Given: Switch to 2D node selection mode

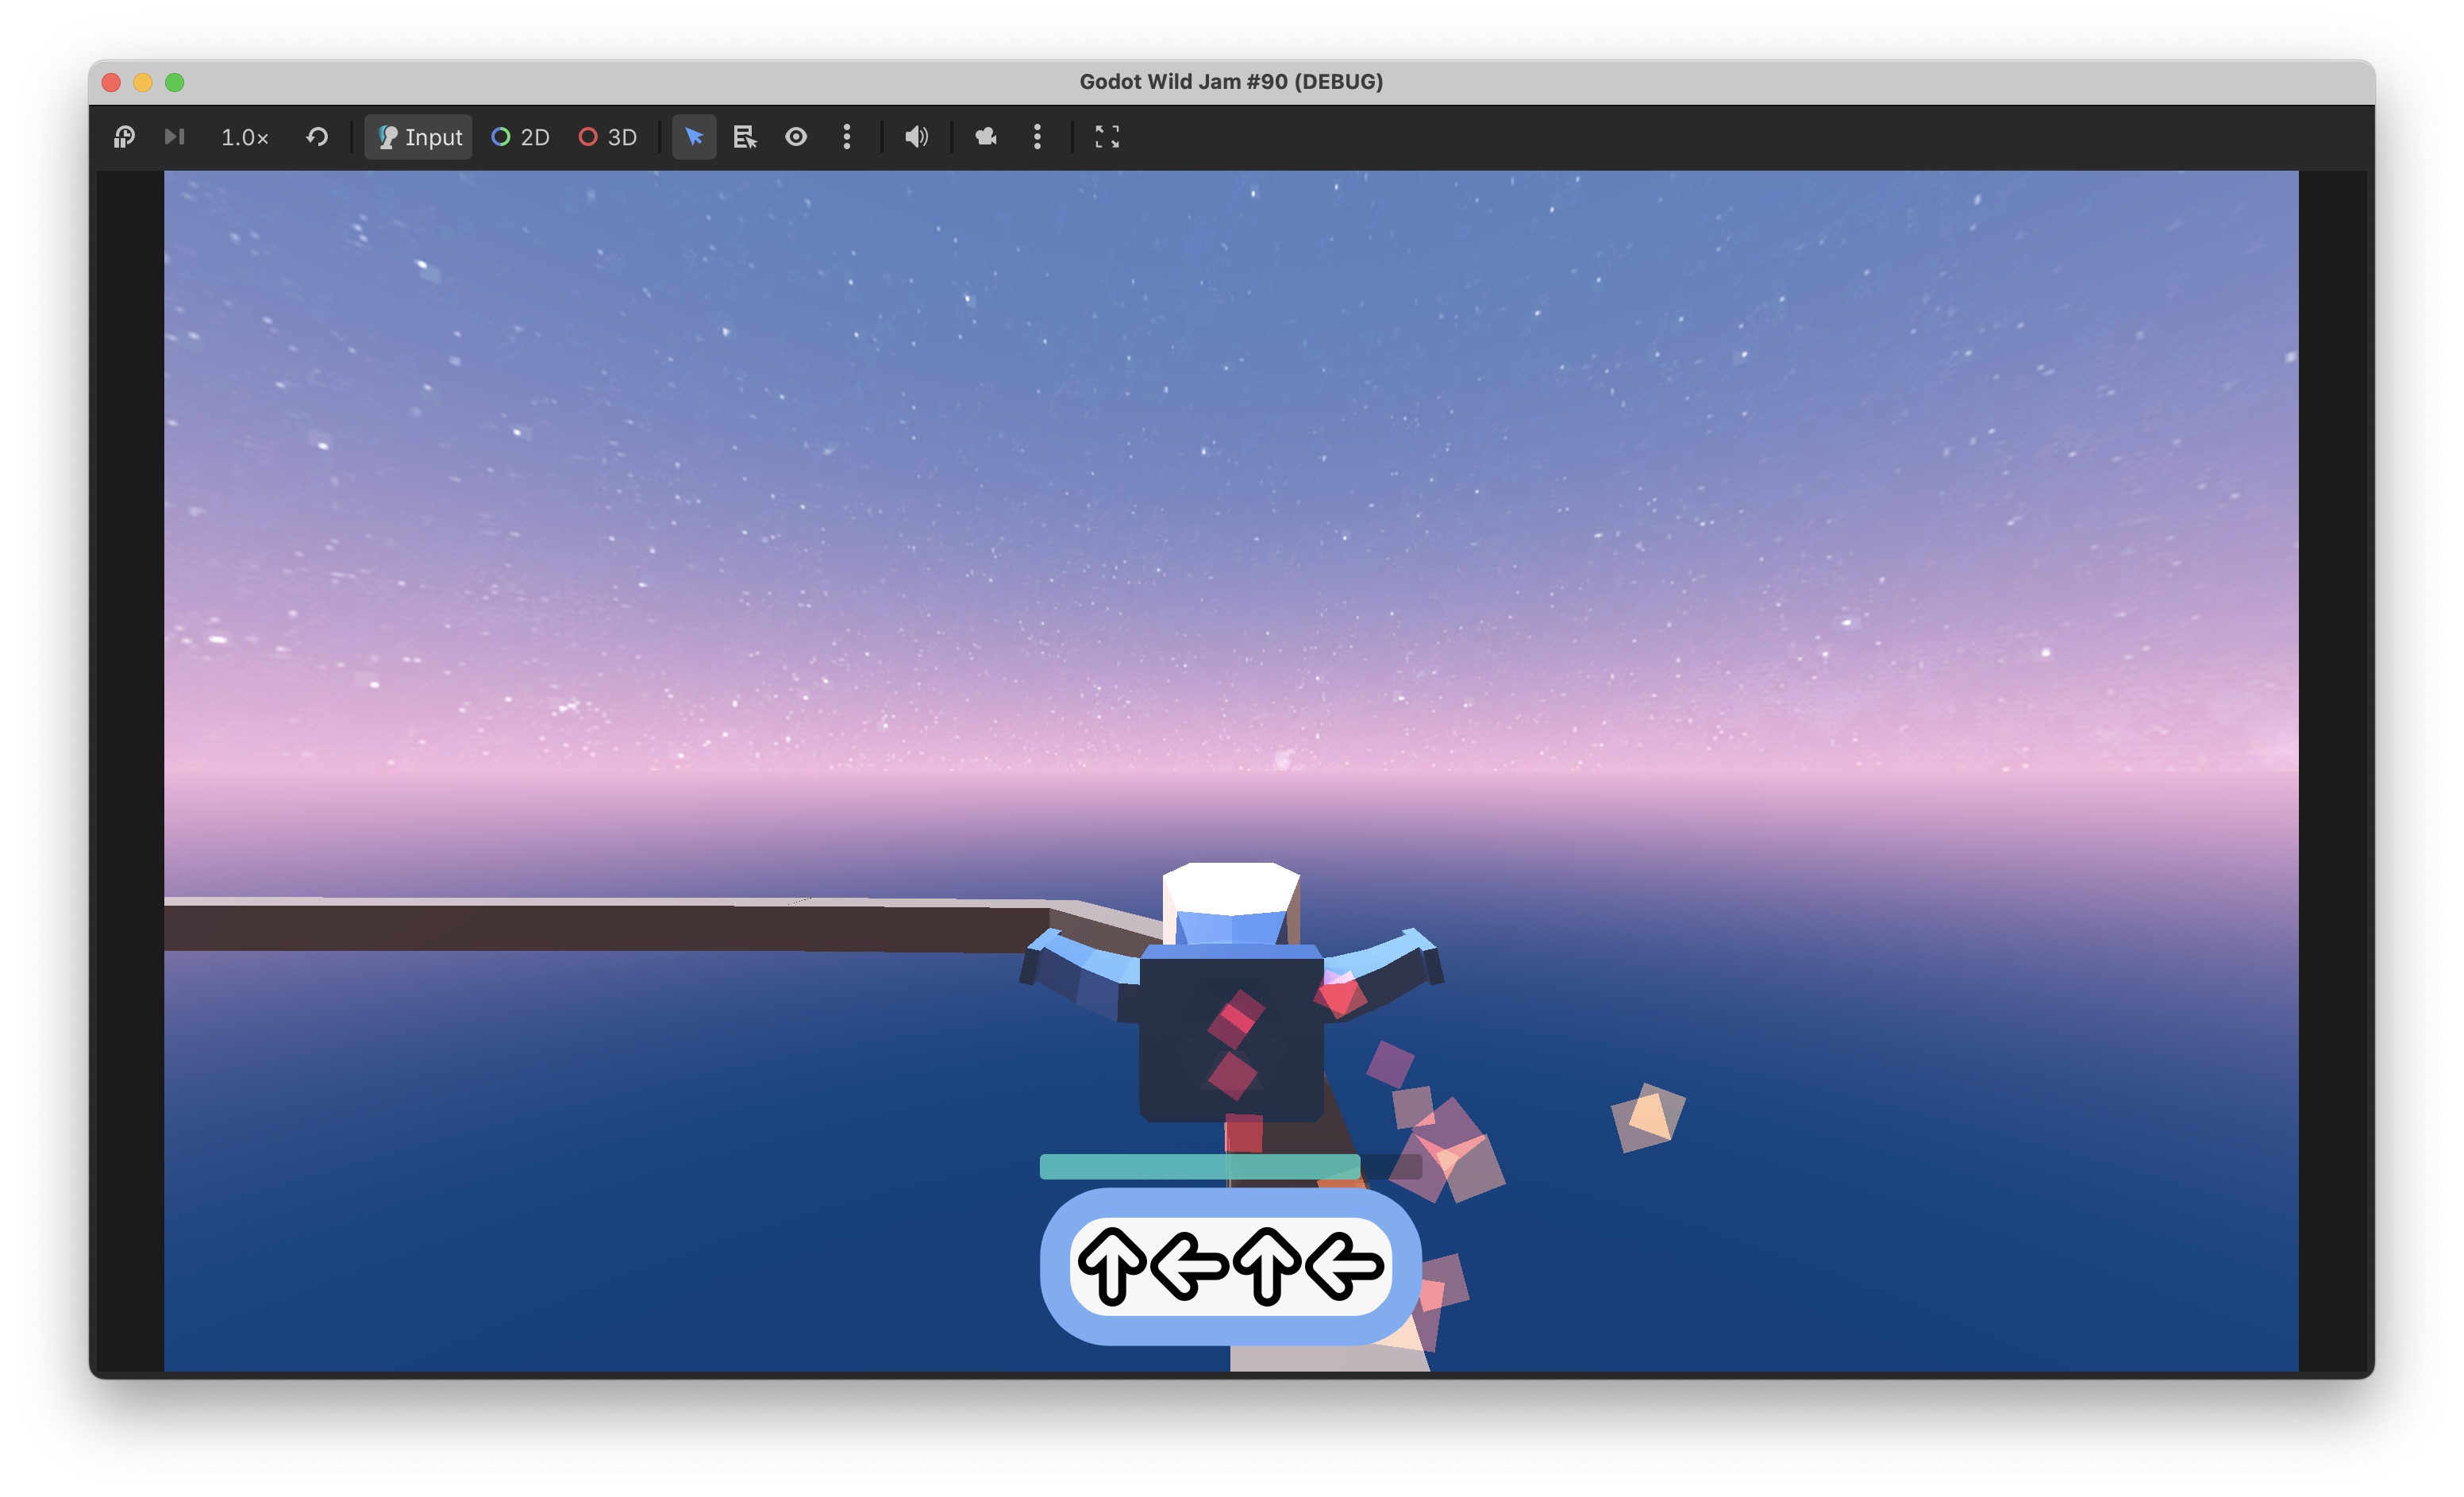Looking at the screenshot, I should [x=521, y=137].
